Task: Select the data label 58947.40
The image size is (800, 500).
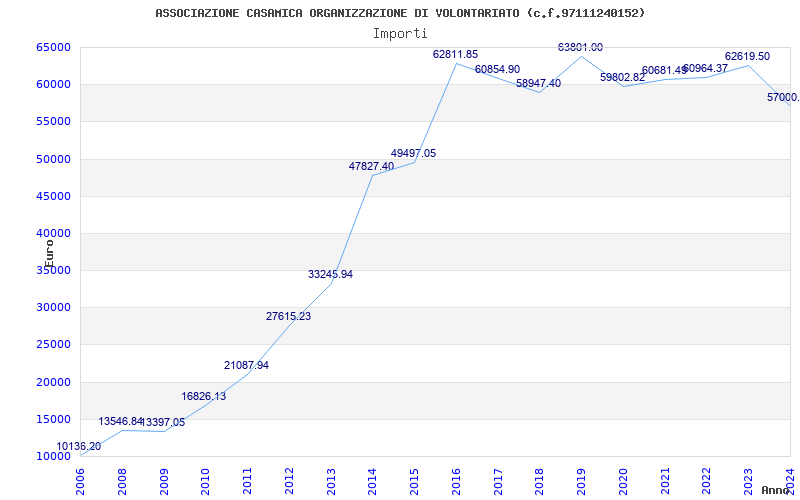Action: 538,83
